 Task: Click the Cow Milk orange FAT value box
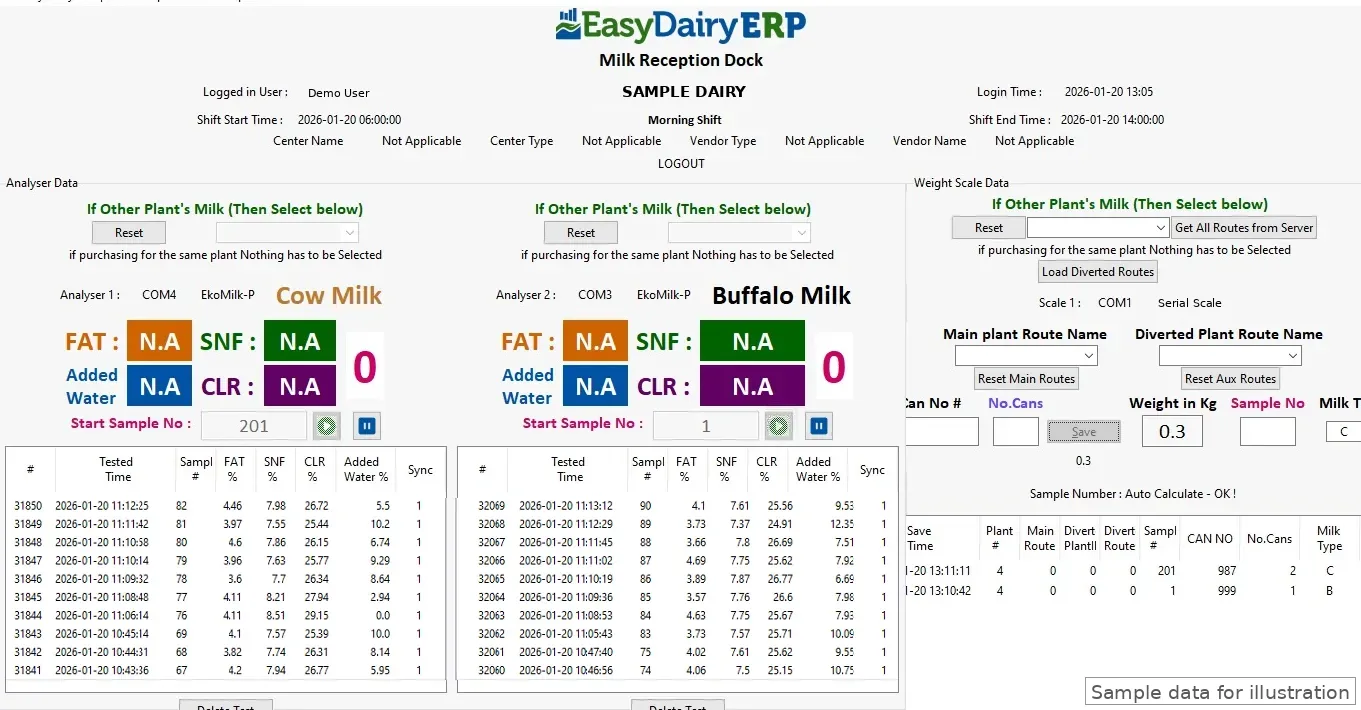tap(159, 341)
